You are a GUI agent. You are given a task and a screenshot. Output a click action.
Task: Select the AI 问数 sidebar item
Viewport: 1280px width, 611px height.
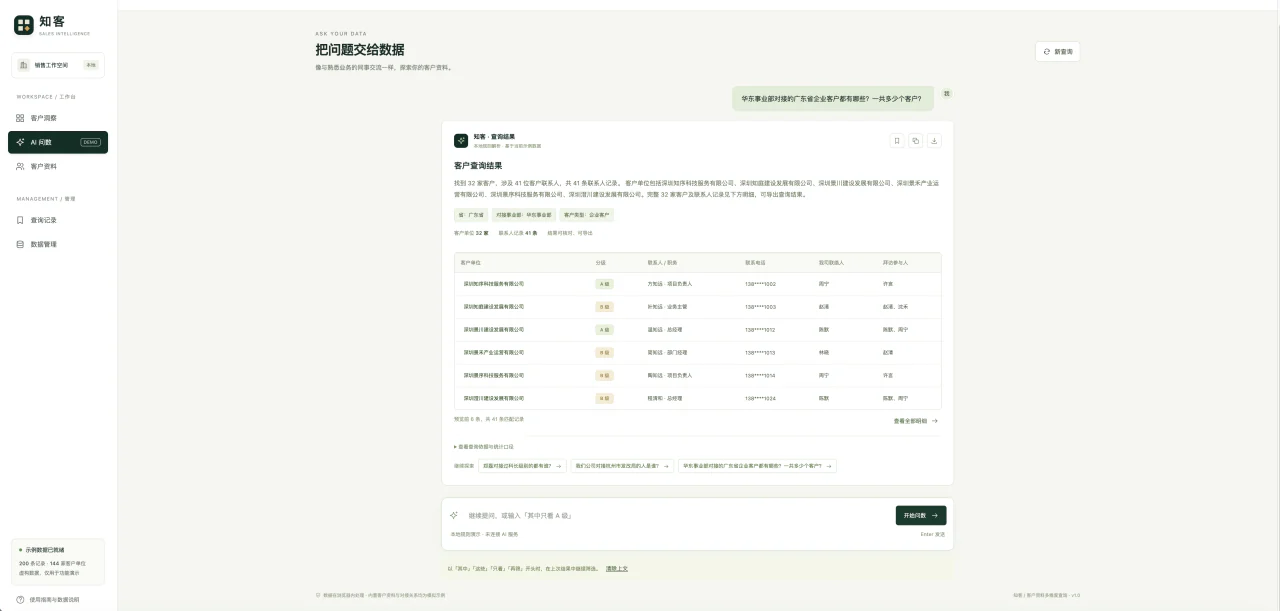coord(58,142)
